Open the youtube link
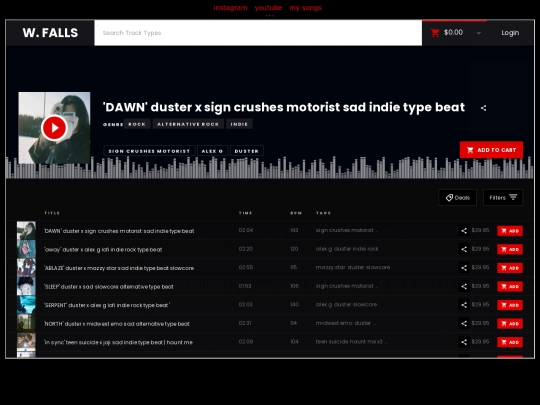The width and height of the screenshot is (540, 405). tap(268, 8)
